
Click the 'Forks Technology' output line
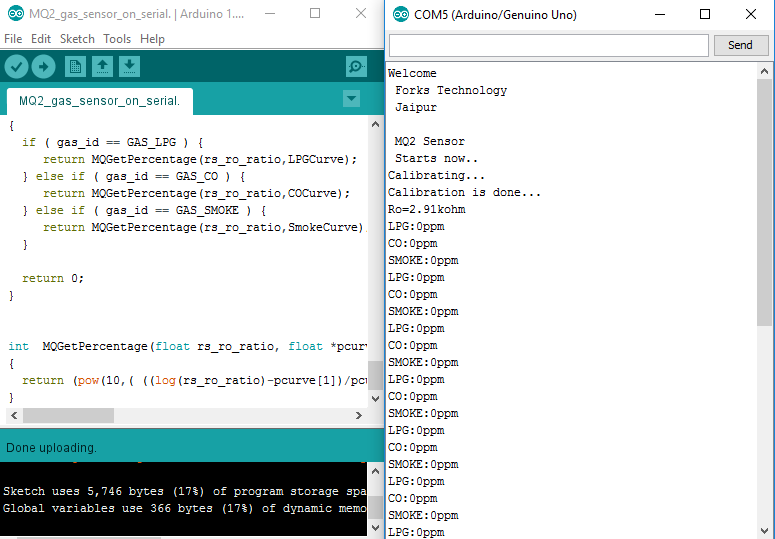coord(451,90)
